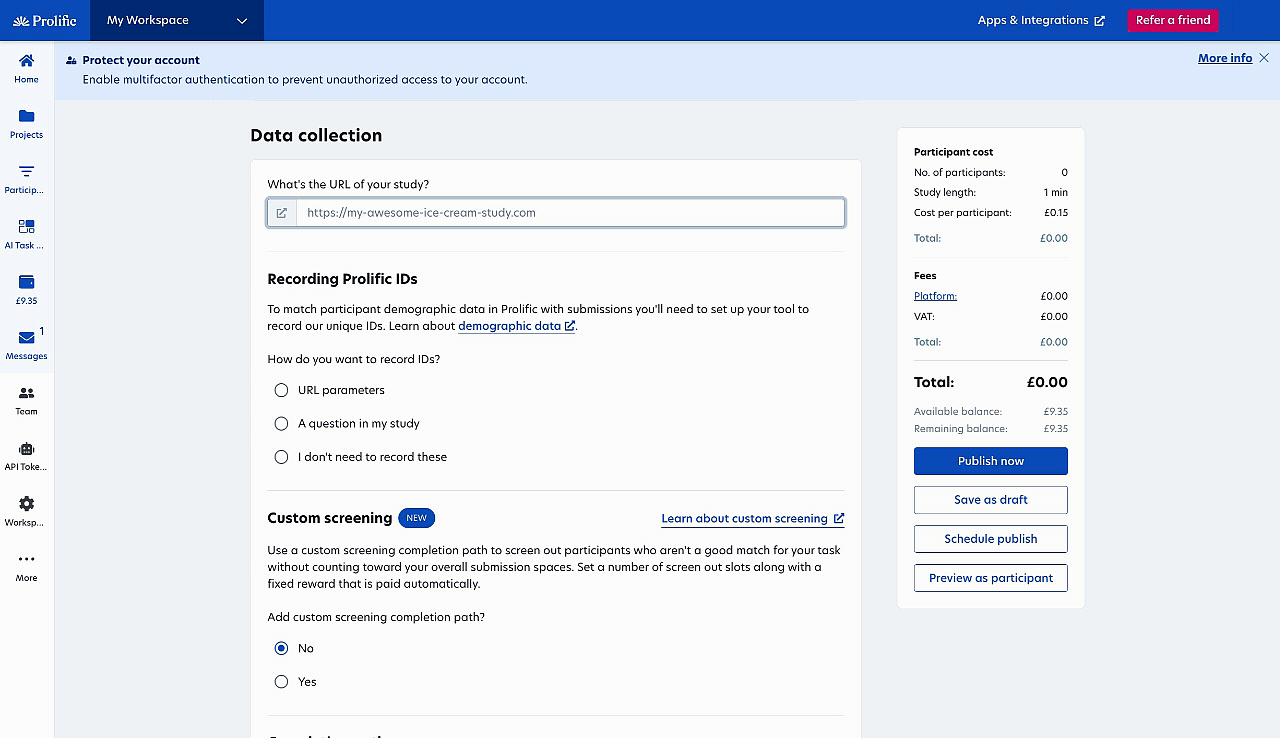The image size is (1280, 738).
Task: Click the Recording Prolific IDs heading
Action: click(x=342, y=279)
